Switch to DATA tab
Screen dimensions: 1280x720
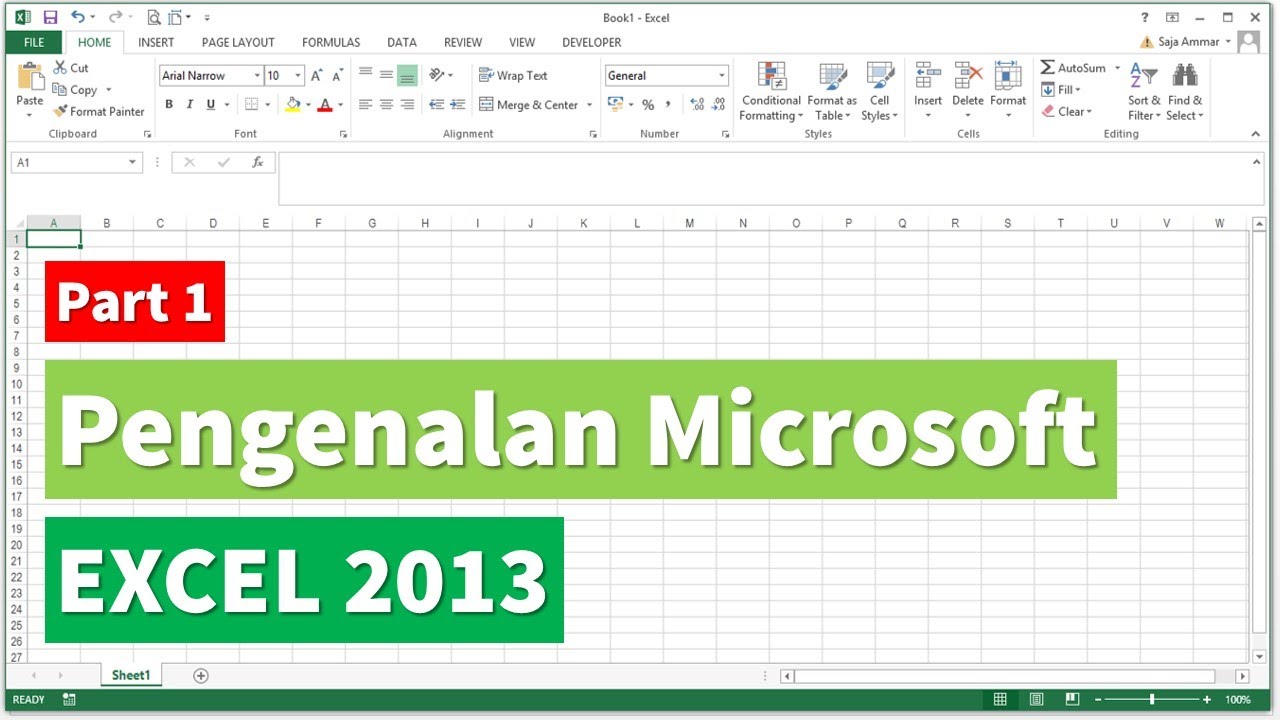tap(402, 42)
